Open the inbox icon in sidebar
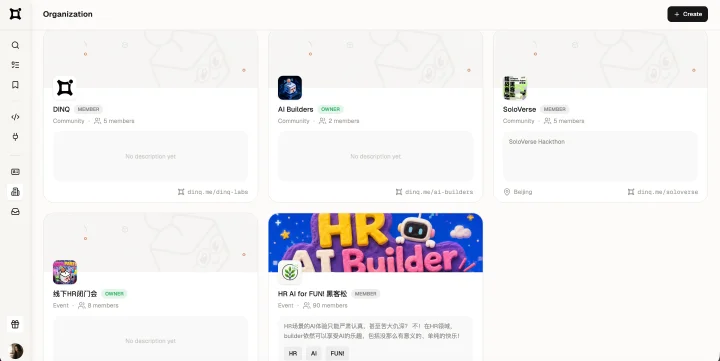 point(15,212)
